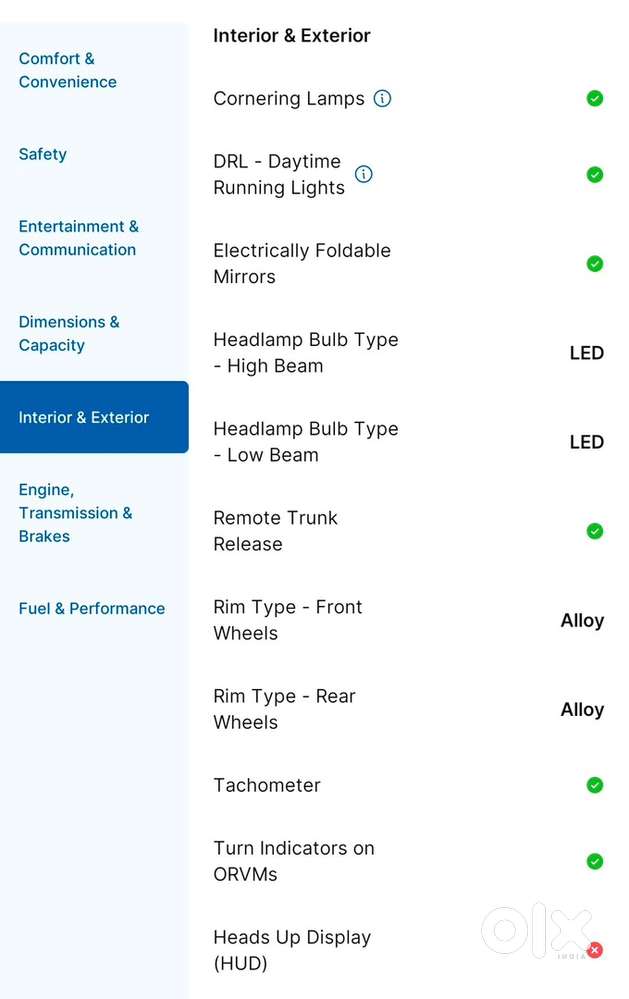Open the Comfort & Convenience tab
Image resolution: width=629 pixels, height=999 pixels.
click(x=68, y=70)
